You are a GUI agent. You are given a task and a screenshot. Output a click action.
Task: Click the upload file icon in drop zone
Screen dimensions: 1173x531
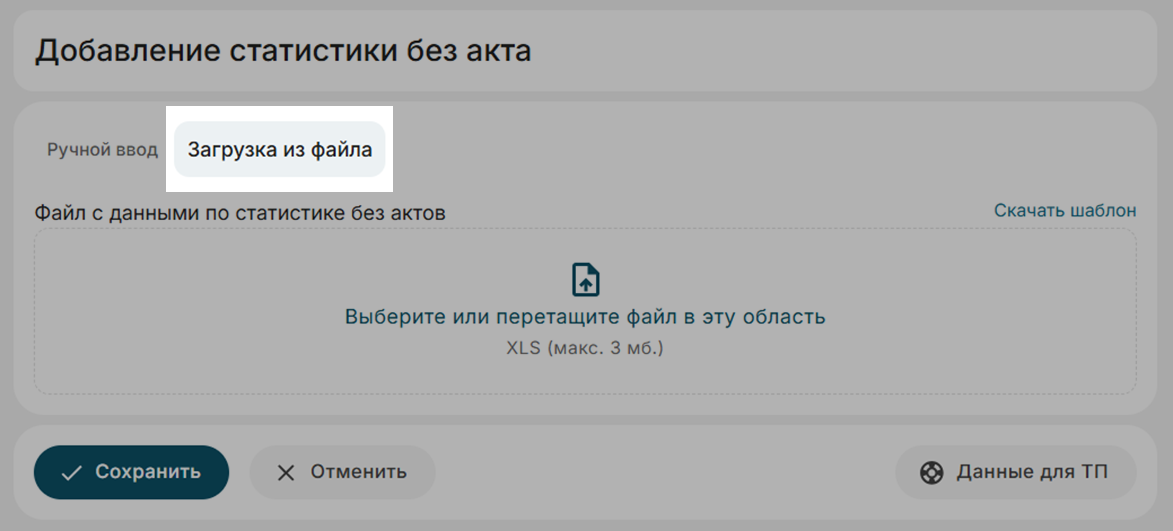click(585, 280)
